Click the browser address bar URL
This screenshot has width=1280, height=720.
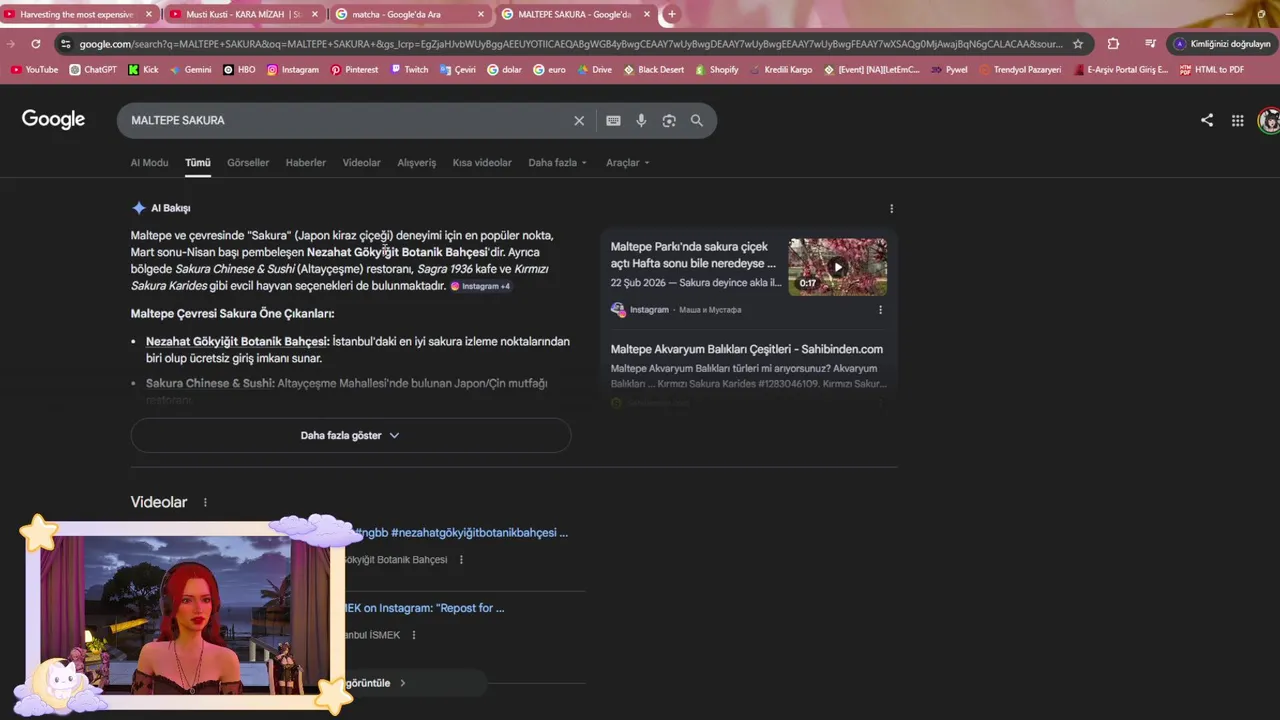pyautogui.click(x=570, y=44)
